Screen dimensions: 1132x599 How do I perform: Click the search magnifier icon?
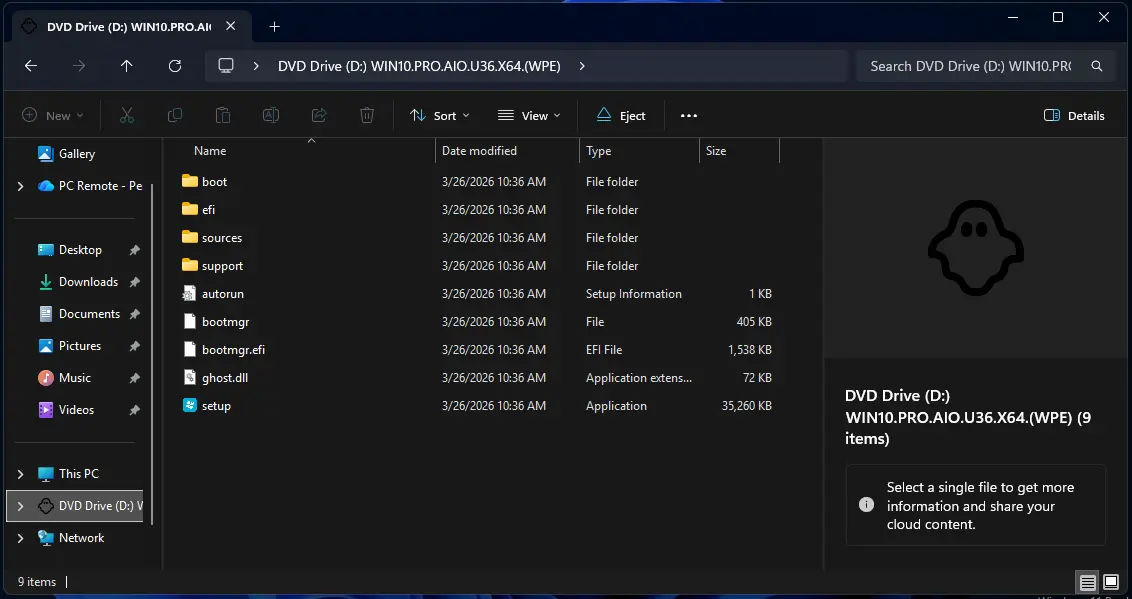[1097, 66]
